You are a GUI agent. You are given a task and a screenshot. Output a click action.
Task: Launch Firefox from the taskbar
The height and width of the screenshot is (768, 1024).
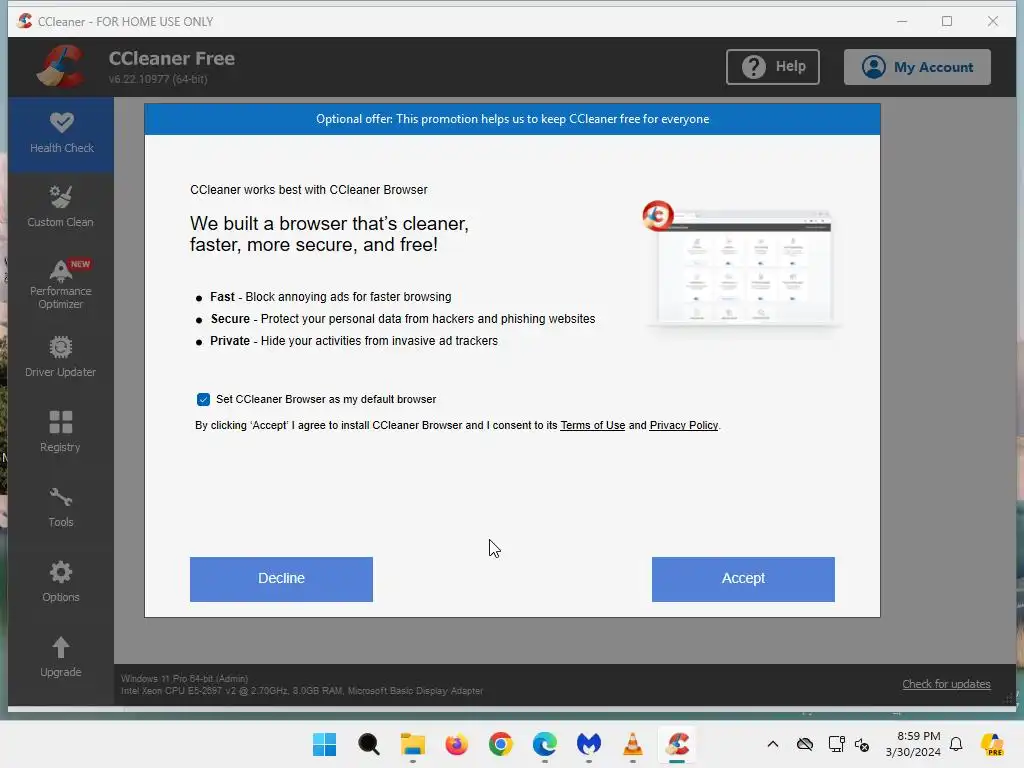click(456, 744)
